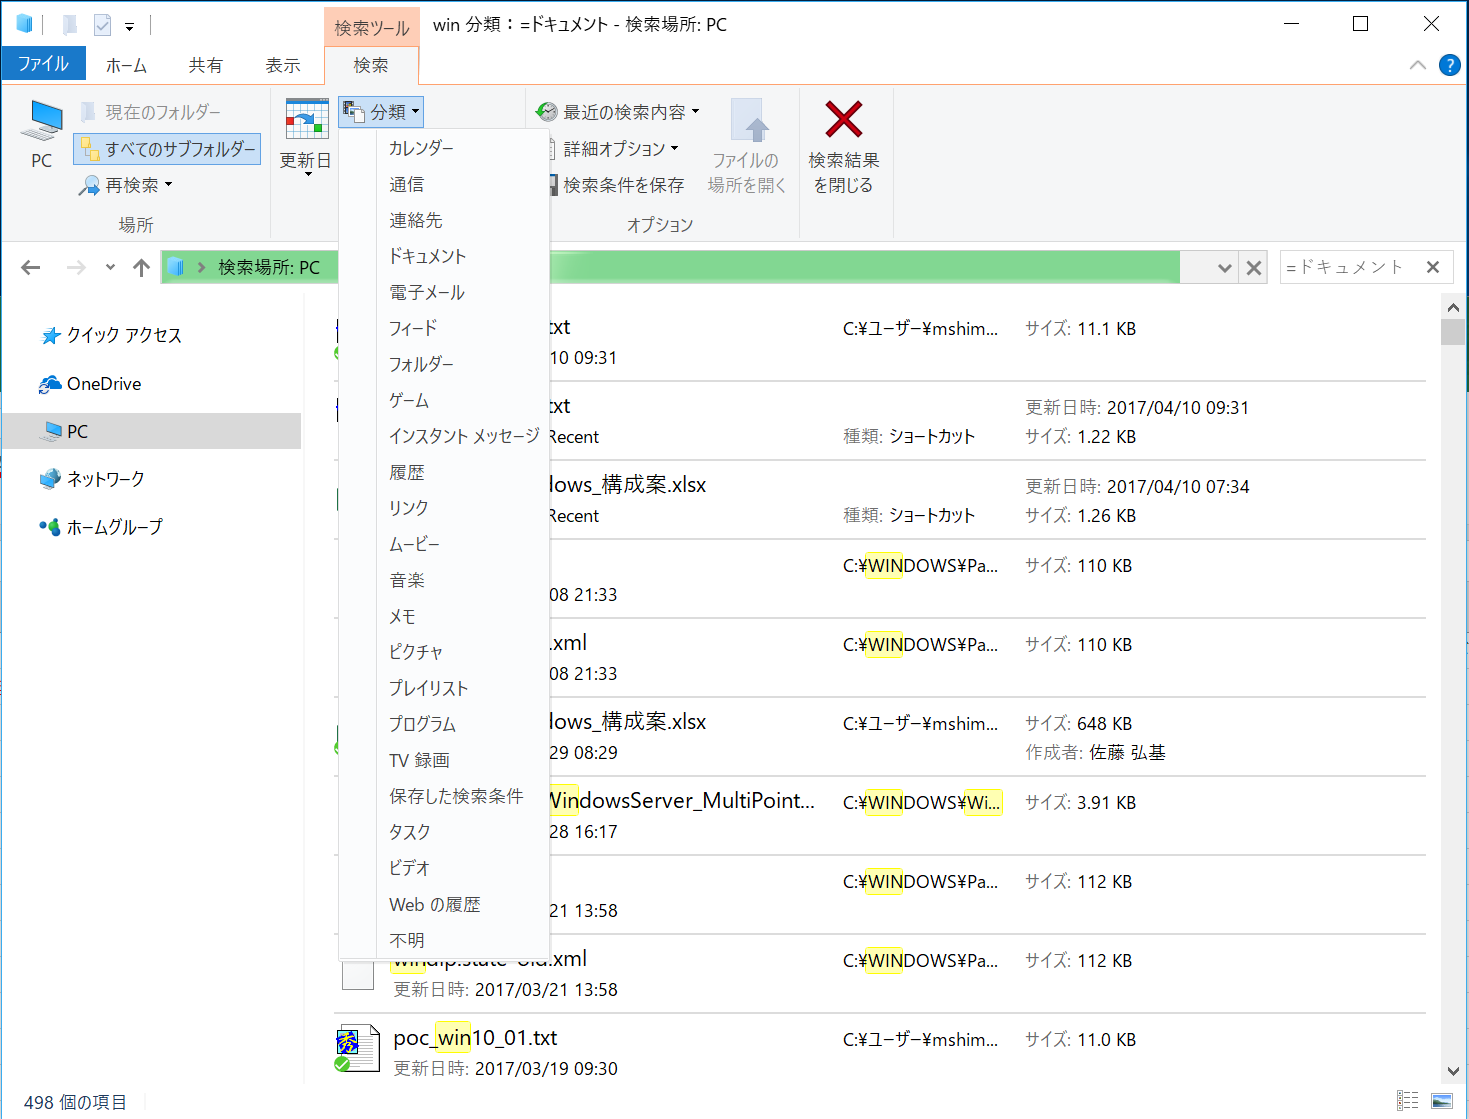Screen dimensions: 1469x1119
Task: Open the 再検索 dropdown
Action: pyautogui.click(x=126, y=185)
